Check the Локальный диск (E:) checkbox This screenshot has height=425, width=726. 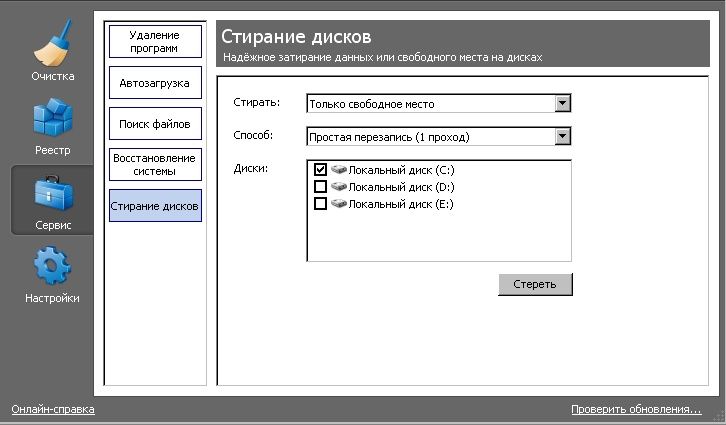coord(320,204)
